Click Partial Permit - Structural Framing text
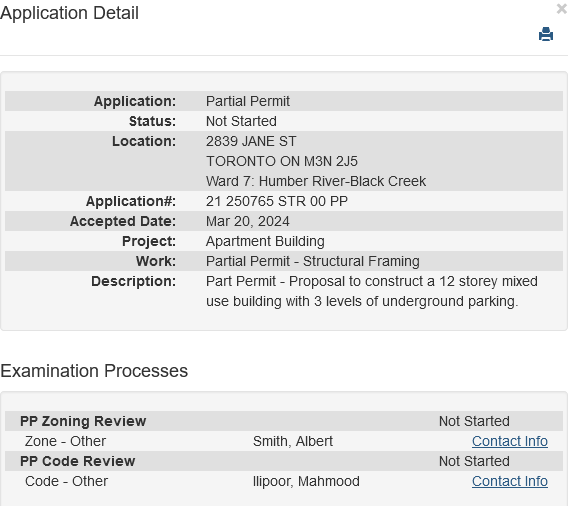The width and height of the screenshot is (568, 506). (x=313, y=261)
